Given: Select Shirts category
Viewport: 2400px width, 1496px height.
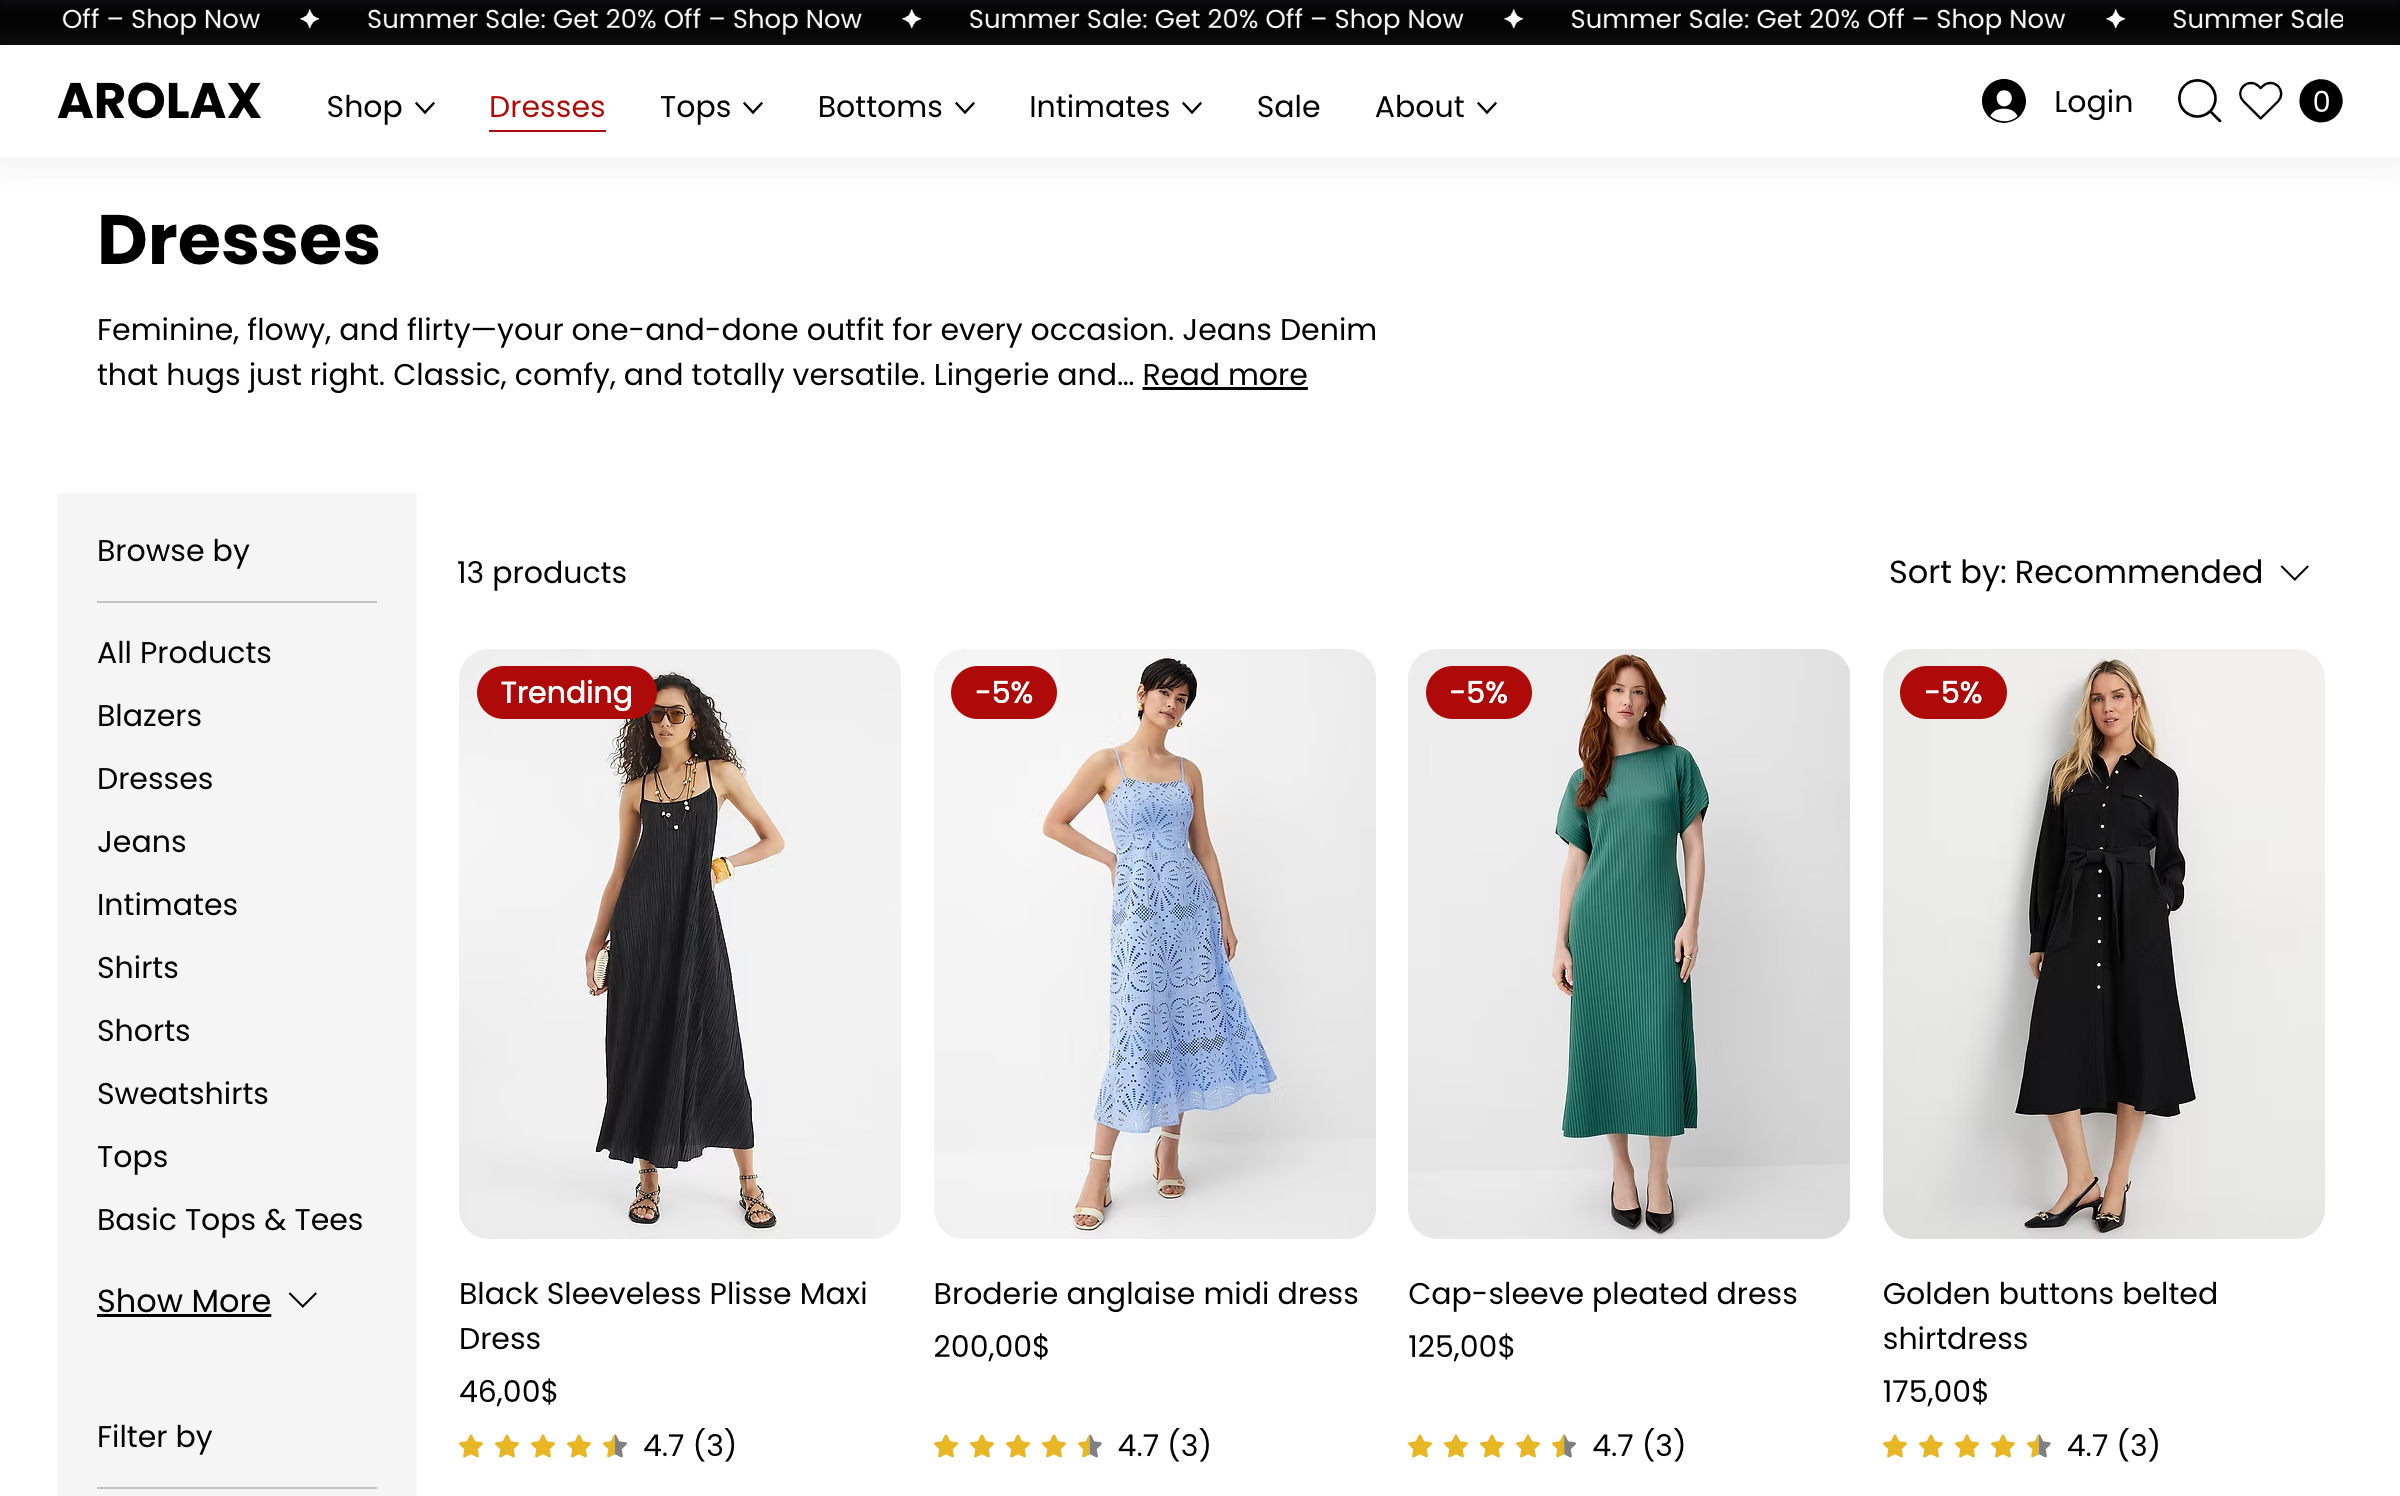Looking at the screenshot, I should click(138, 967).
